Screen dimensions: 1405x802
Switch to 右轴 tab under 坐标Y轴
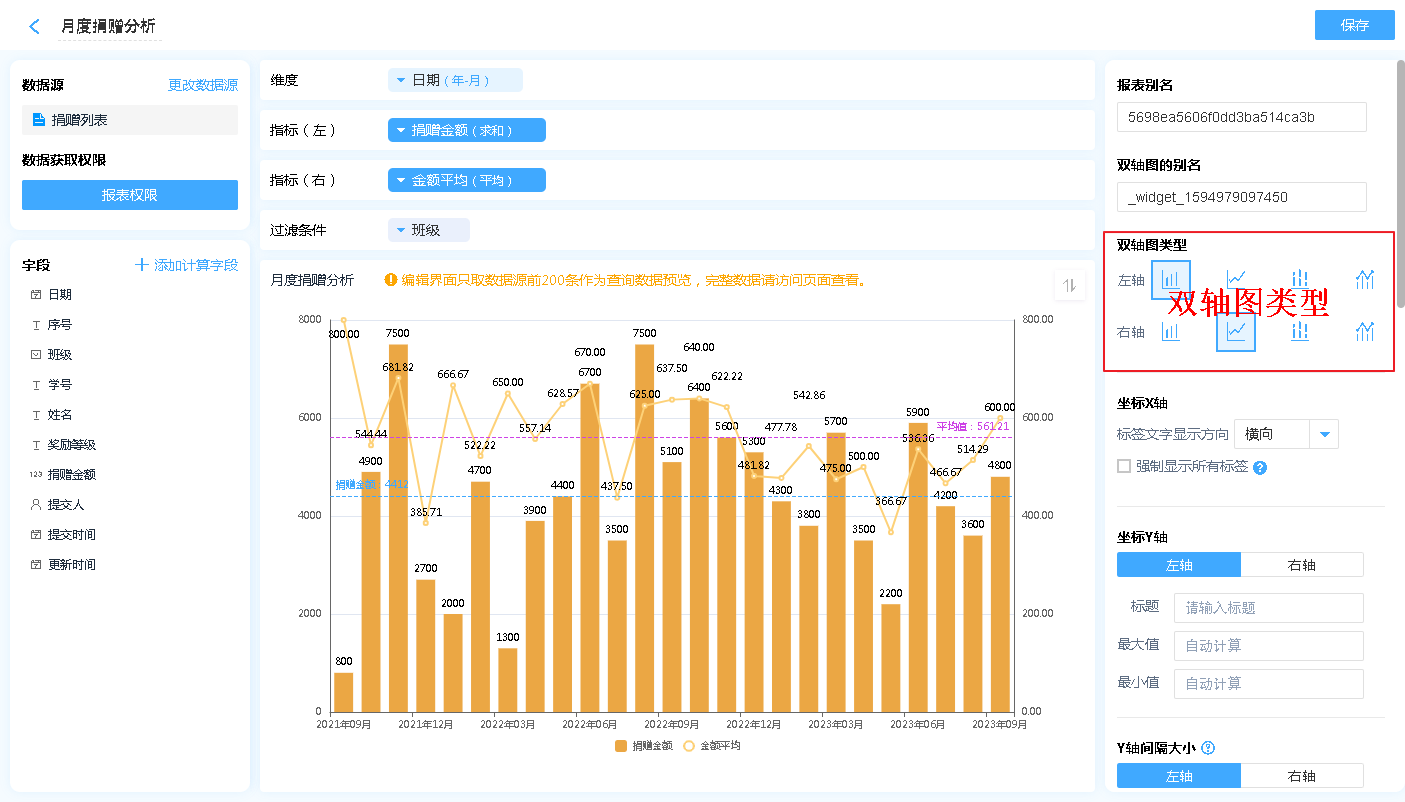coord(1301,565)
